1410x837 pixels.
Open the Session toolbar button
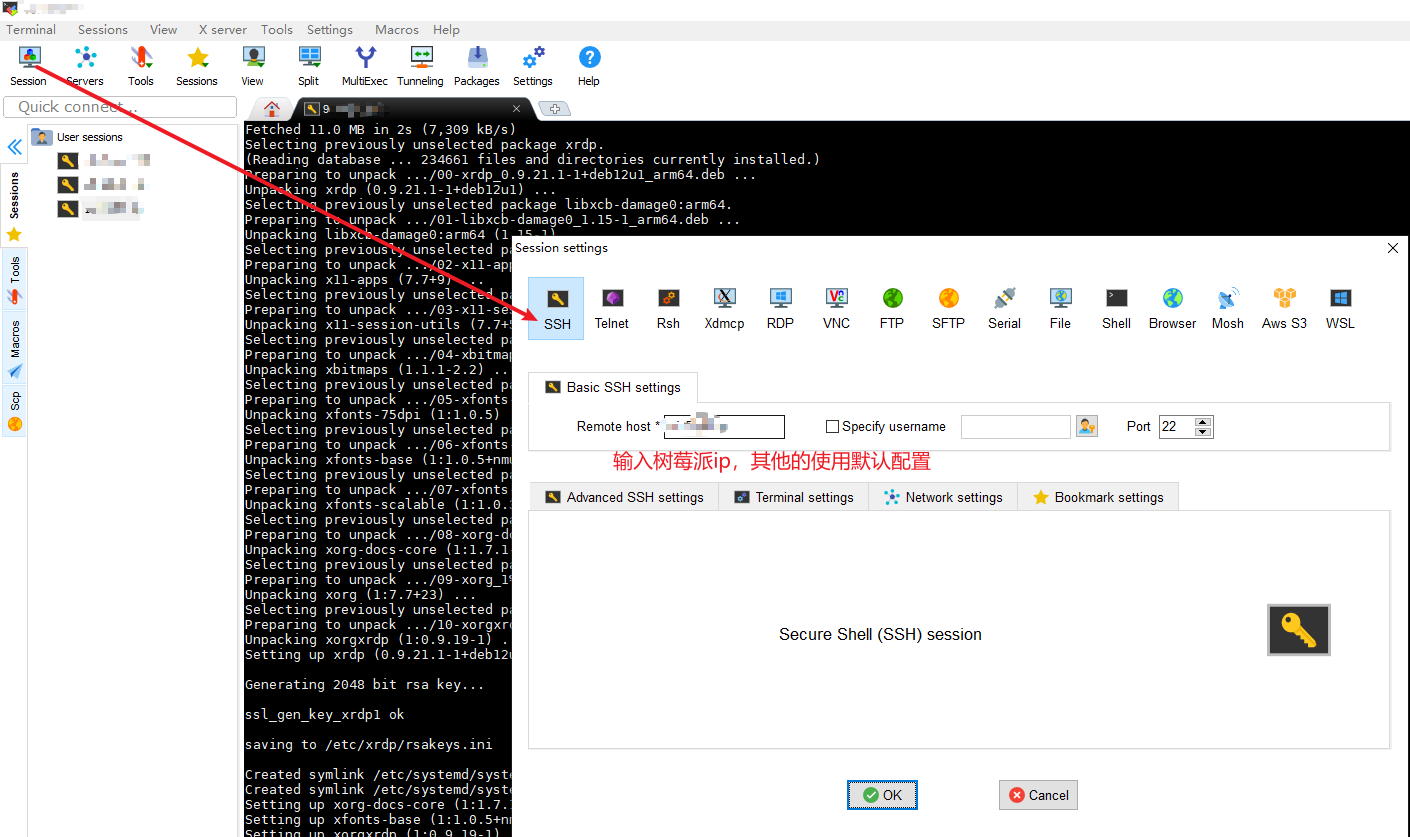pyautogui.click(x=29, y=66)
